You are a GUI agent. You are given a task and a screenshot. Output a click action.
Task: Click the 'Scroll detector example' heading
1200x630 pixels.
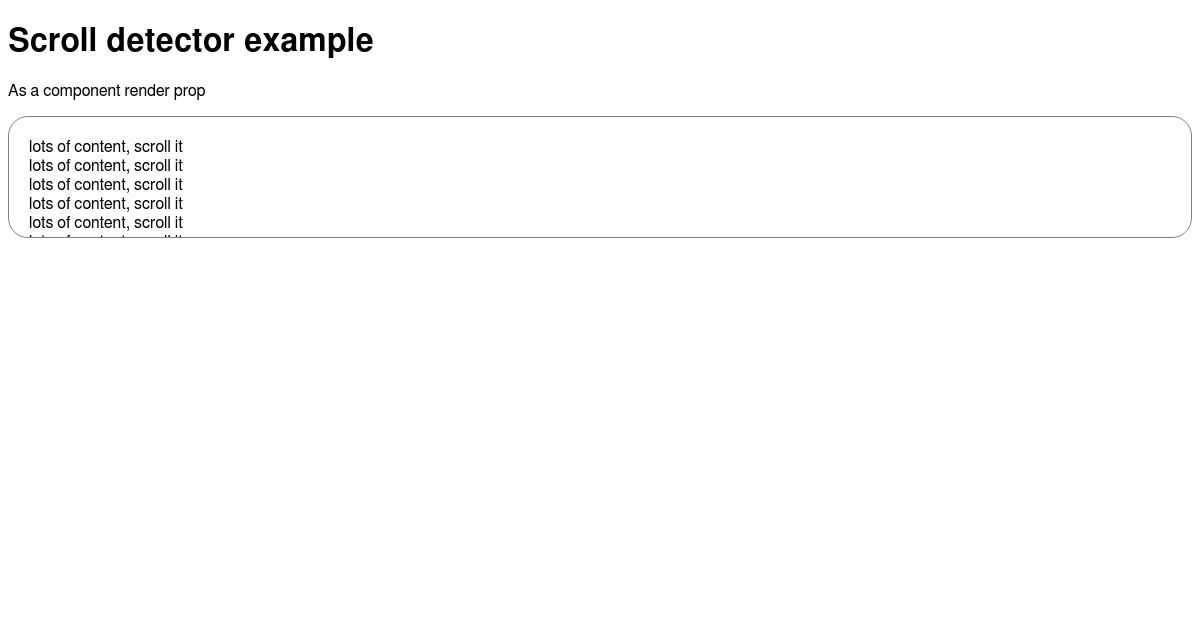pos(190,40)
